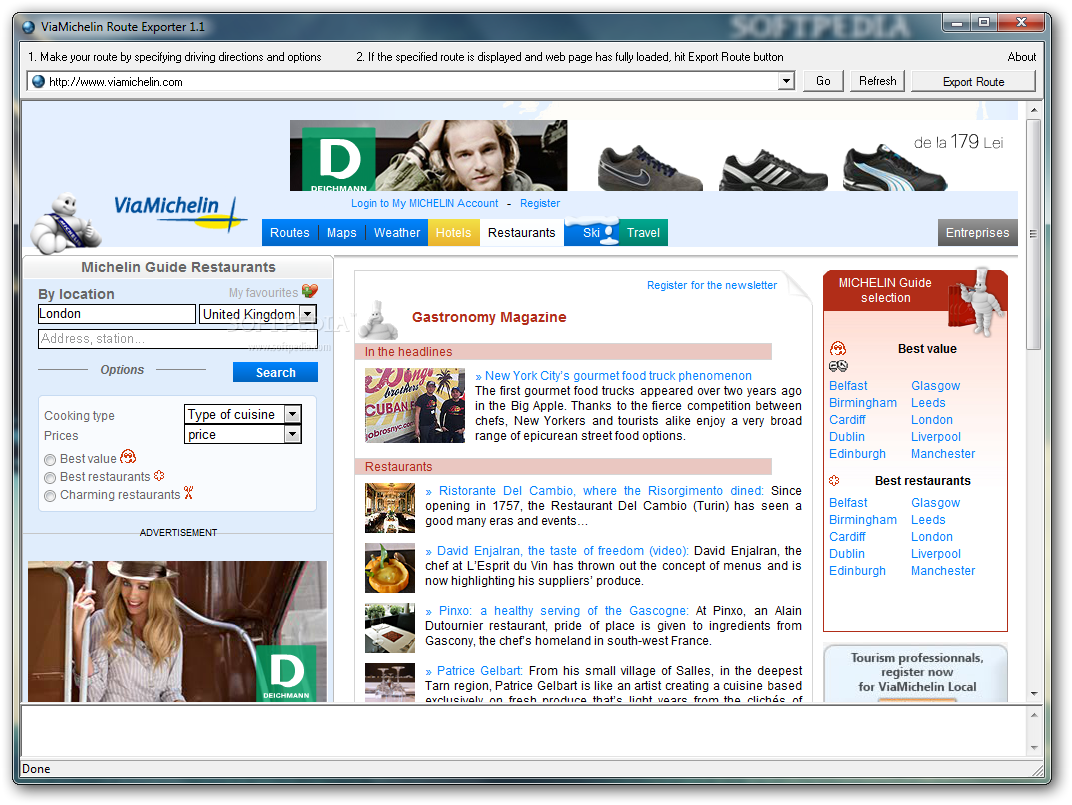Viewport: 1072px width, 805px height.
Task: Click Edinburgh under Best value
Action: 857,453
